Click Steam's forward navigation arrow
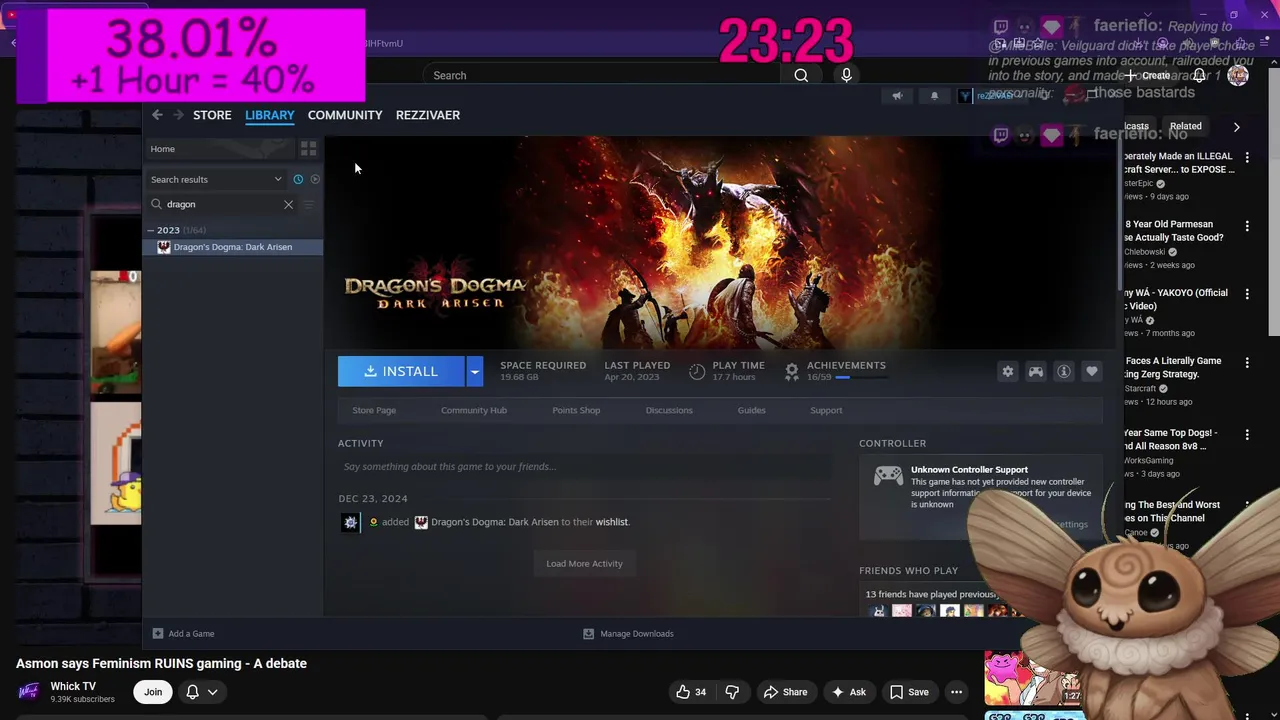The image size is (1280, 720). (x=178, y=115)
